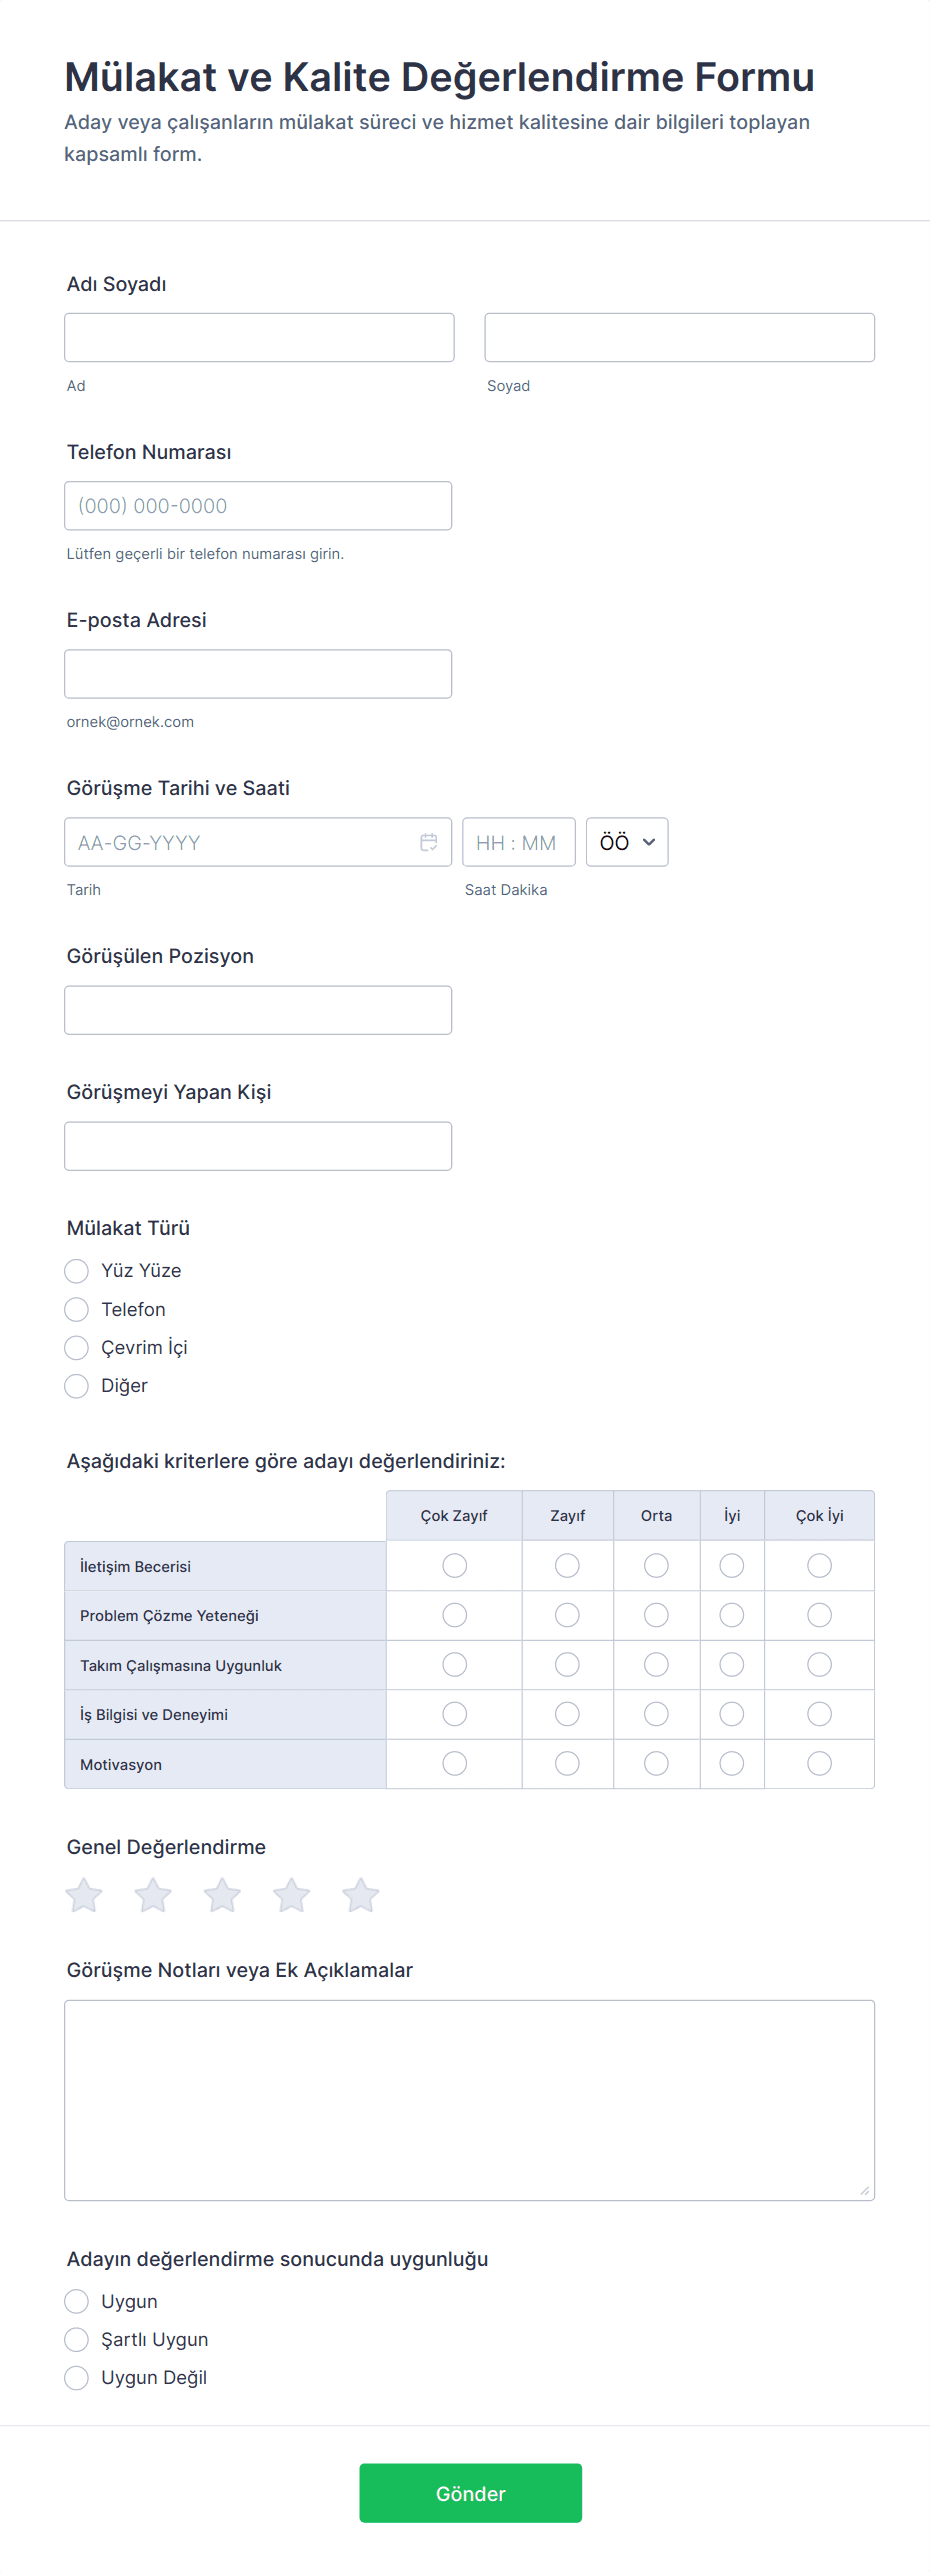The image size is (930, 2572).
Task: Select the fourth star rating
Action: (x=291, y=1895)
